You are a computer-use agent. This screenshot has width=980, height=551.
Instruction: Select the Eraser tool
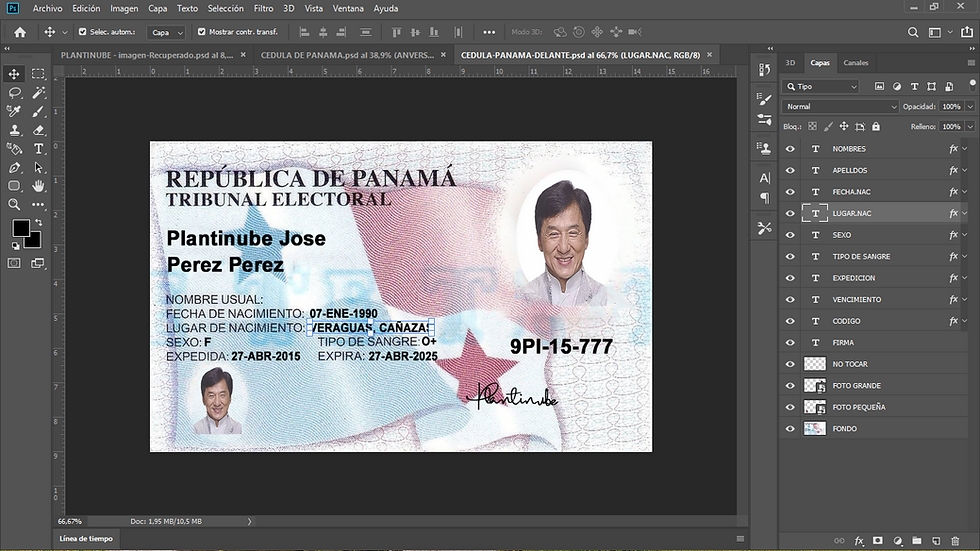[x=38, y=130]
